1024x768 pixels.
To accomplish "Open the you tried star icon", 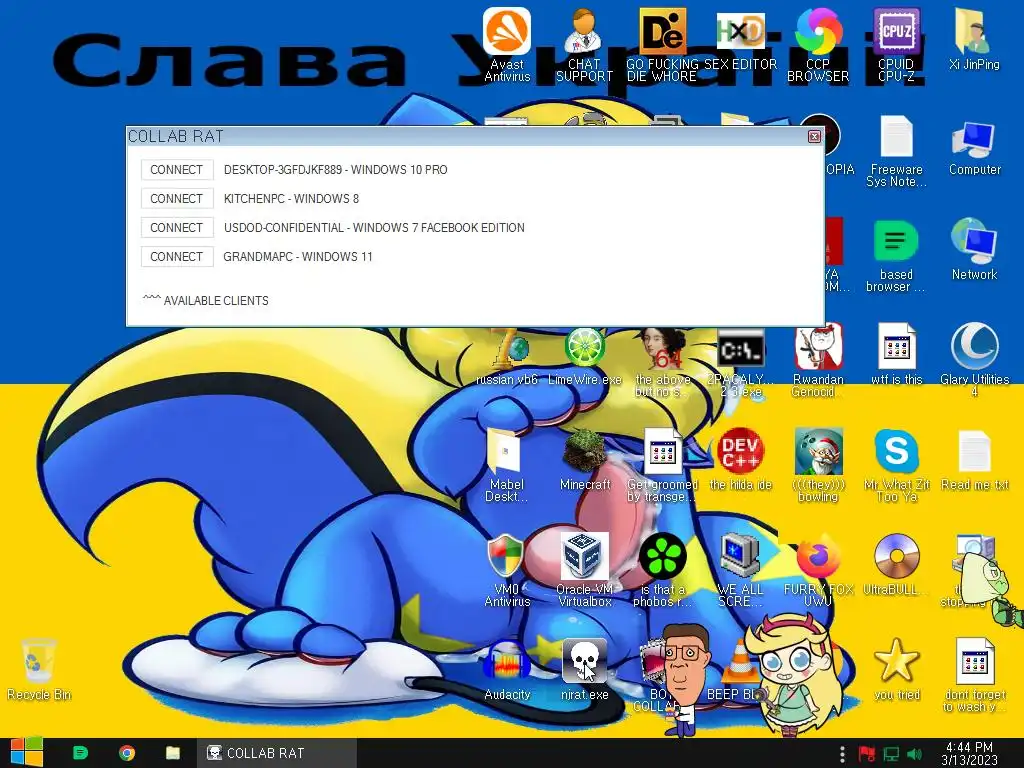I will point(896,671).
